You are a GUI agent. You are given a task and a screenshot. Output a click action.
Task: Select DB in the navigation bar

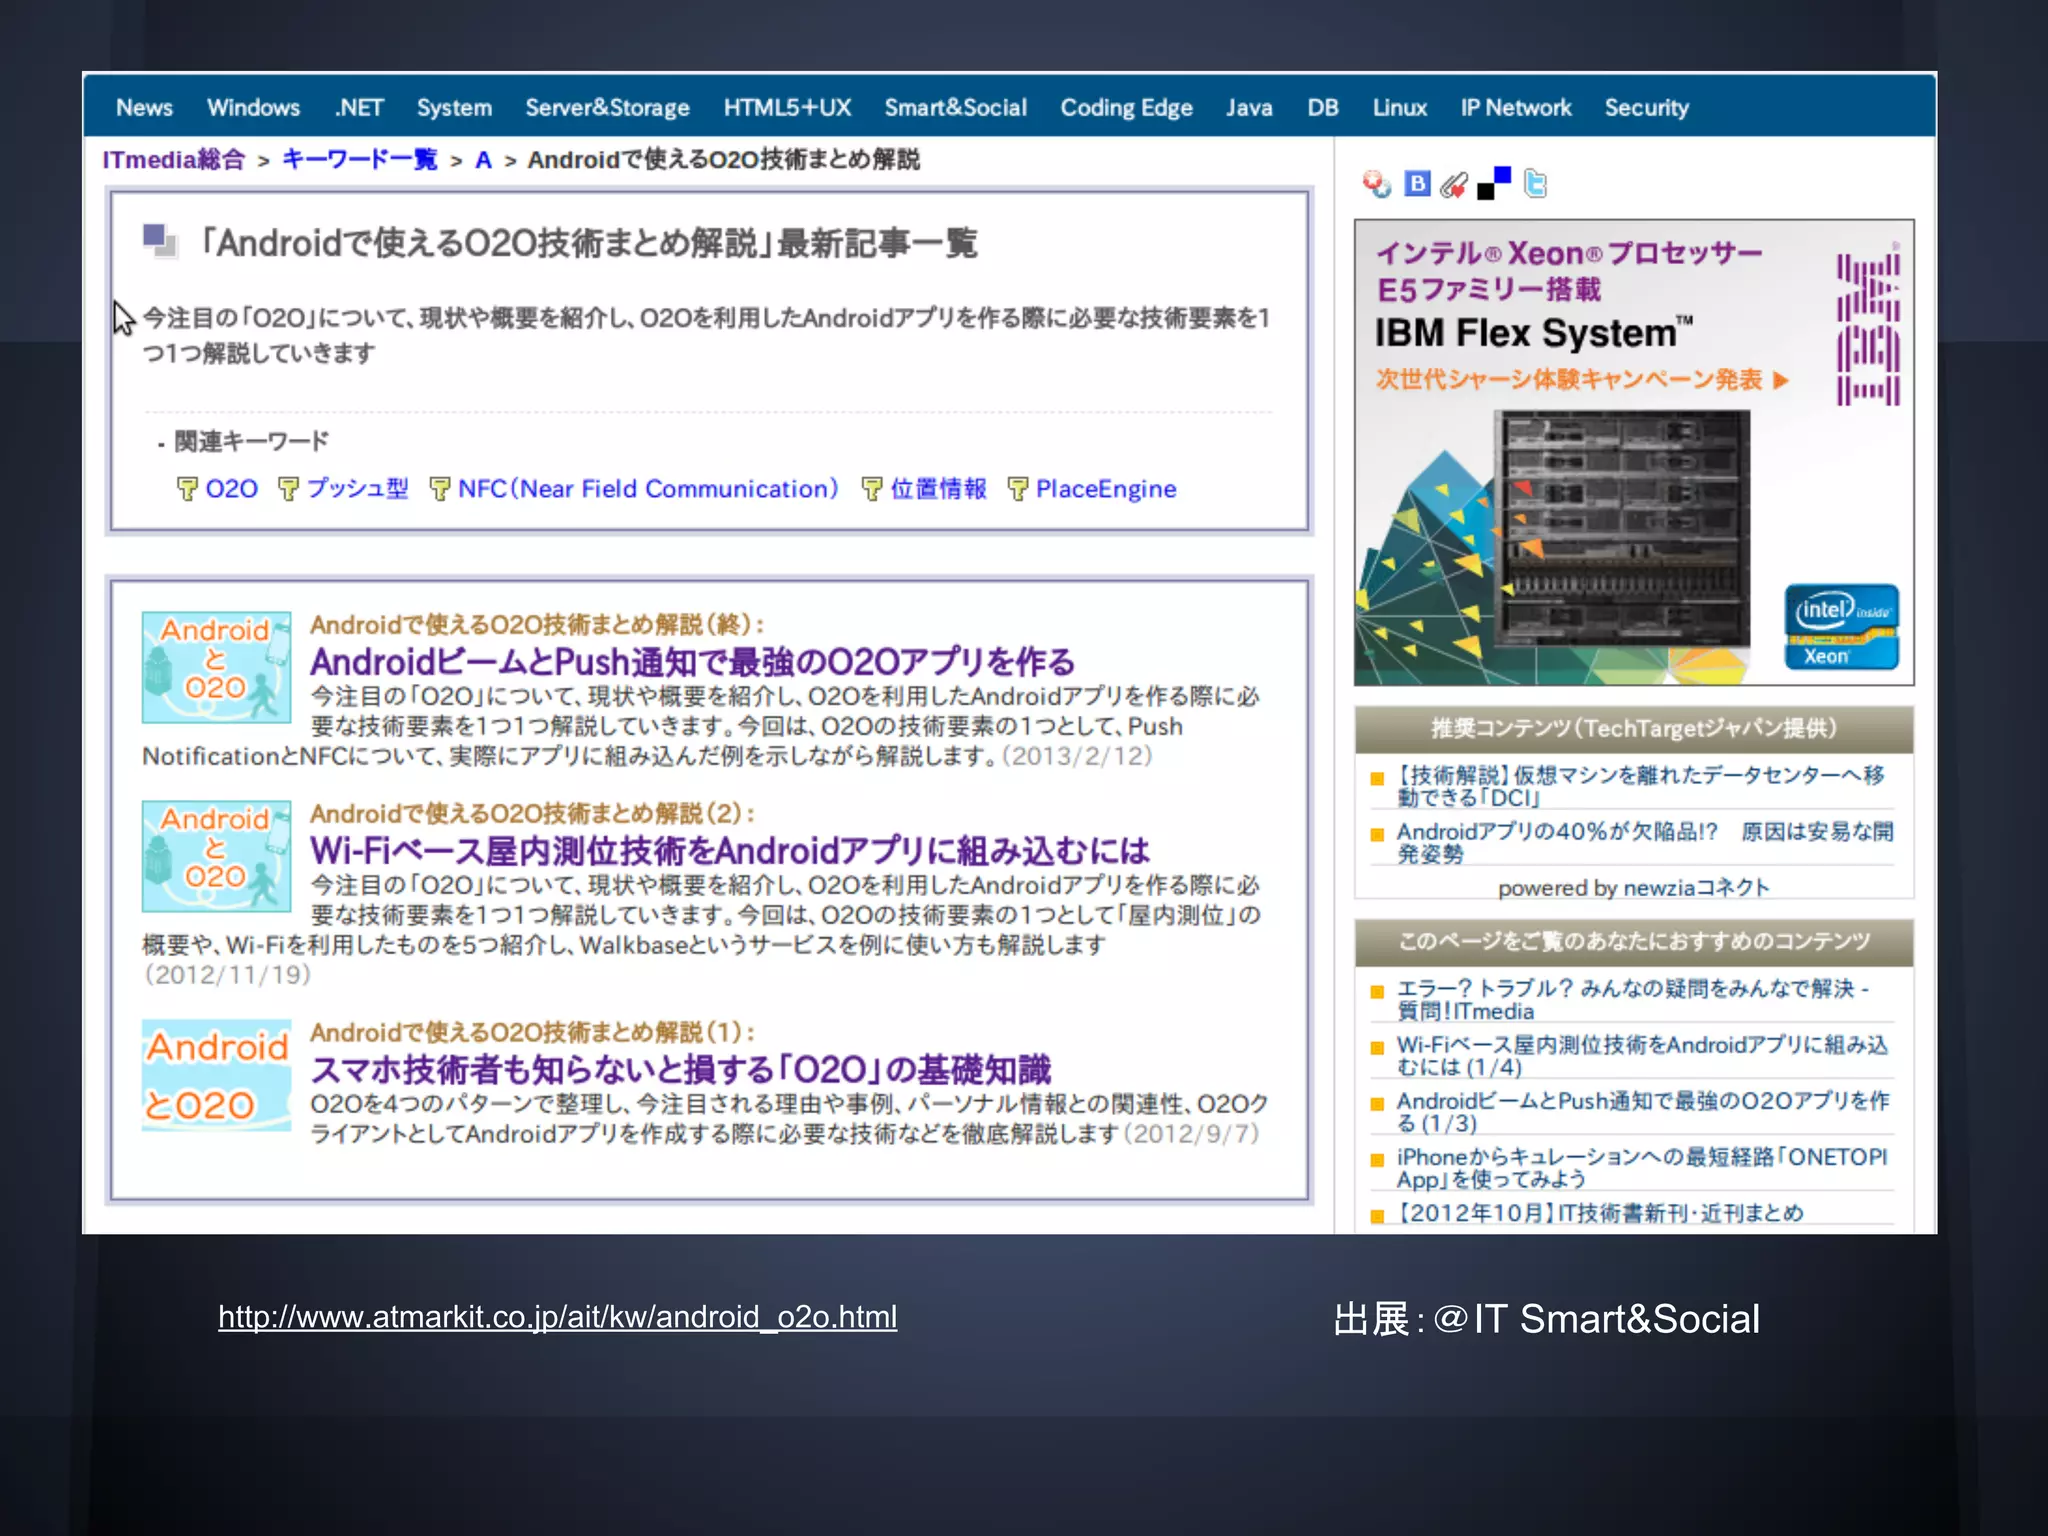pyautogui.click(x=1322, y=108)
